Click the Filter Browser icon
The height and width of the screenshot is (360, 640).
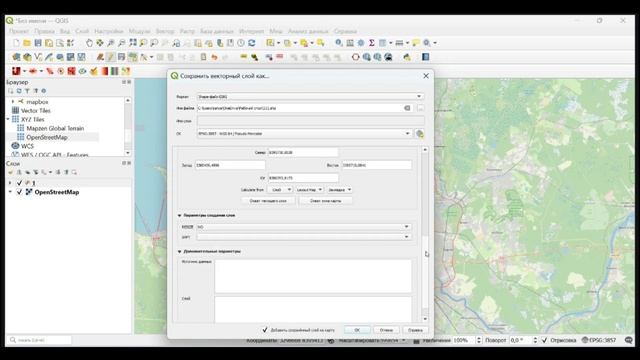click(x=27, y=91)
